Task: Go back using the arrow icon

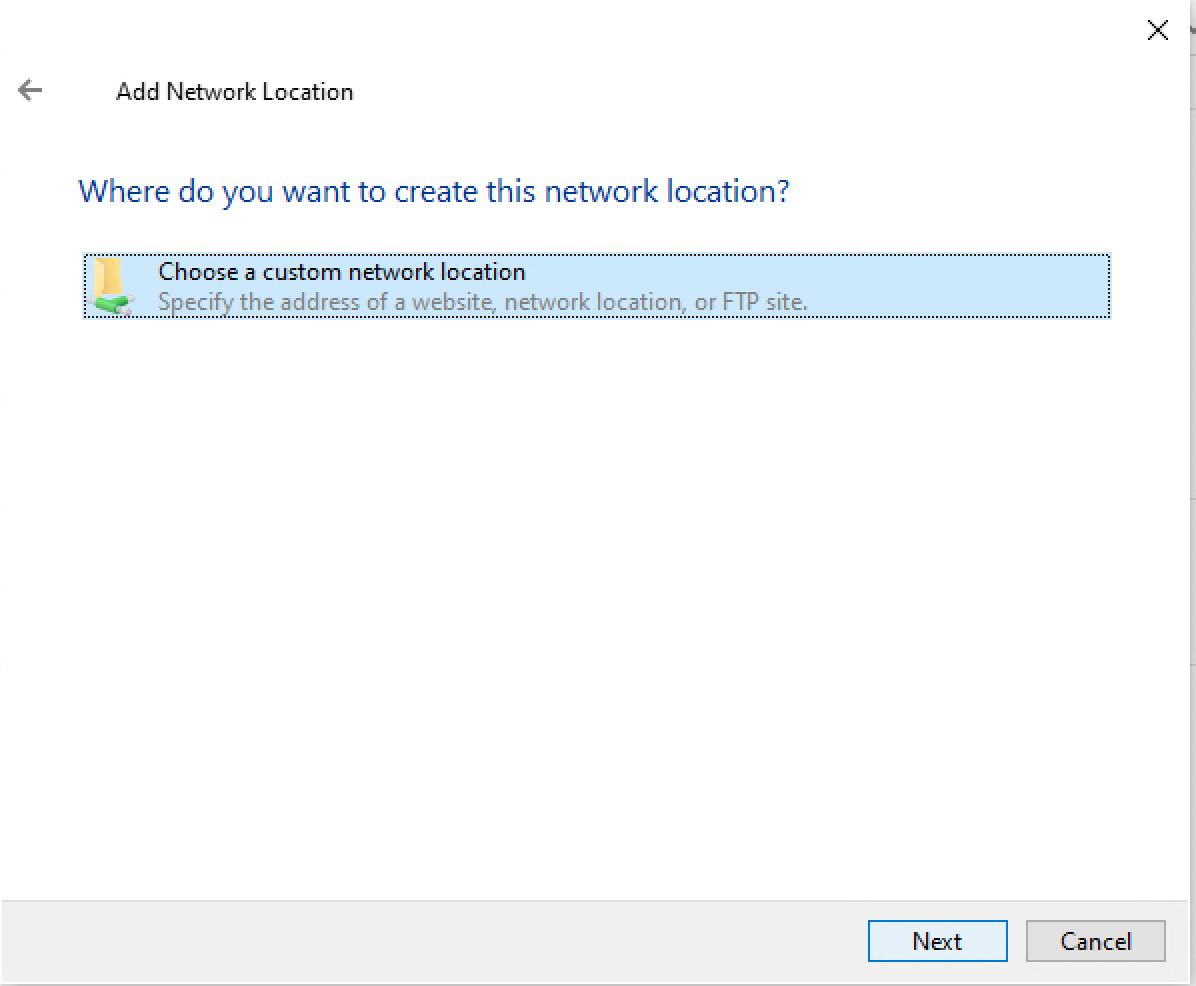Action: (30, 91)
